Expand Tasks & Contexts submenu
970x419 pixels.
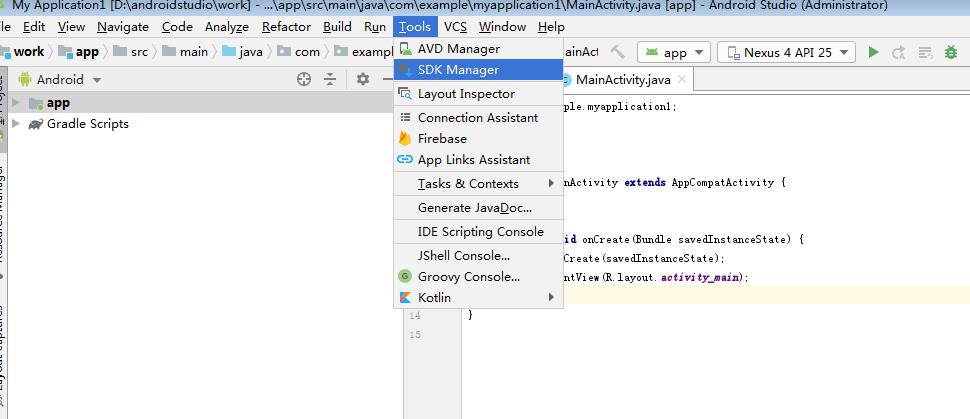(478, 184)
